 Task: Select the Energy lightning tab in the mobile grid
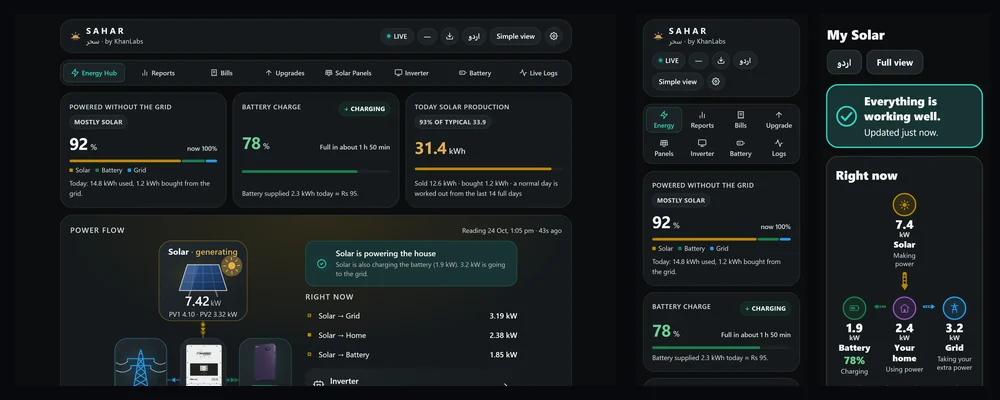coord(664,119)
